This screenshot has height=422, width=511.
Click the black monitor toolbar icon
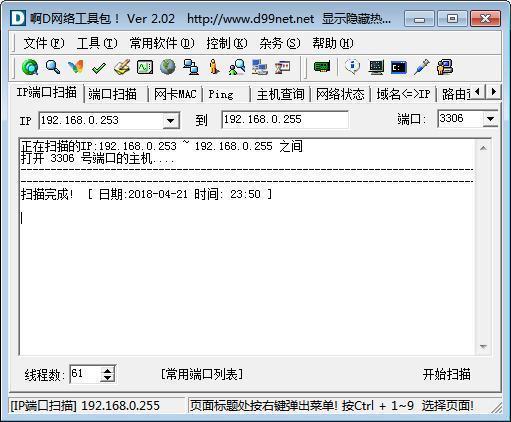(x=376, y=67)
